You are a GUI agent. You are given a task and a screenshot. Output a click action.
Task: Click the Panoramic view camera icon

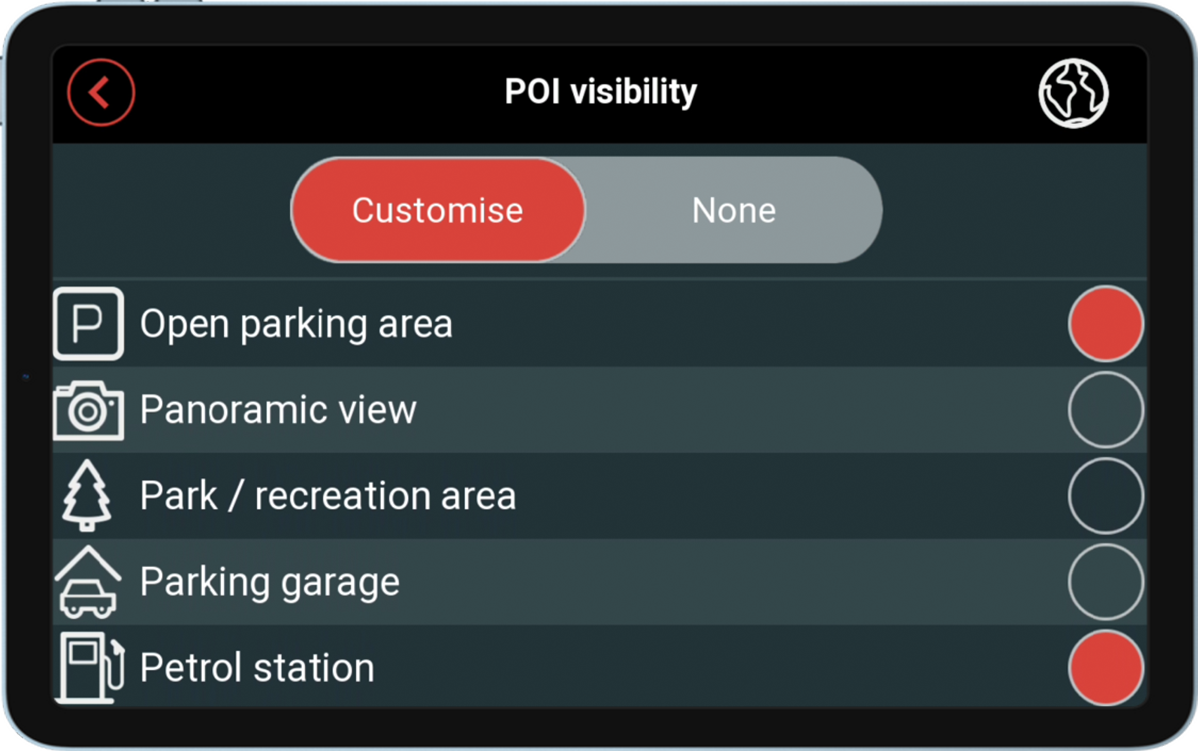(88, 410)
